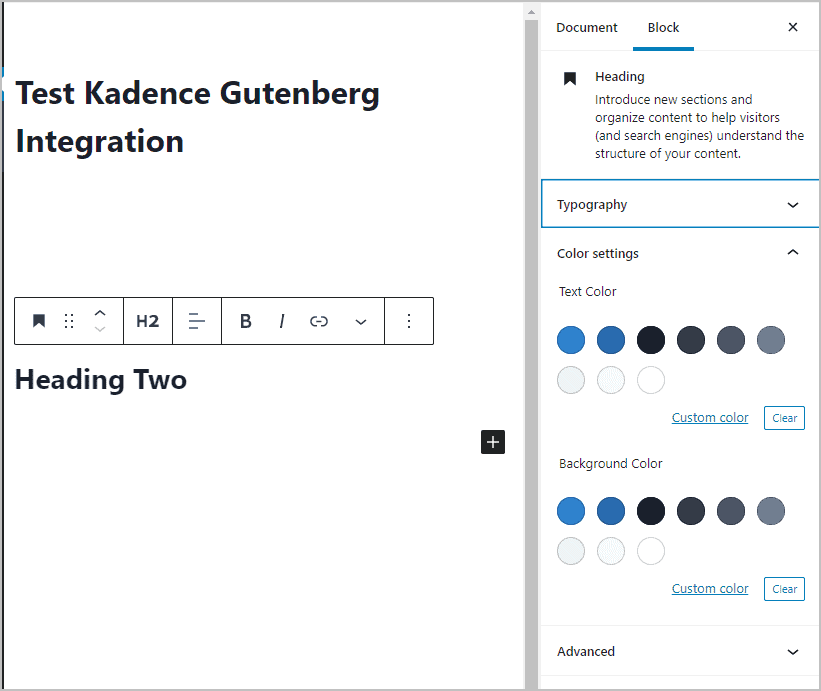Select the Block tab in the sidebar
Viewport: 821px width, 691px height.
click(663, 27)
